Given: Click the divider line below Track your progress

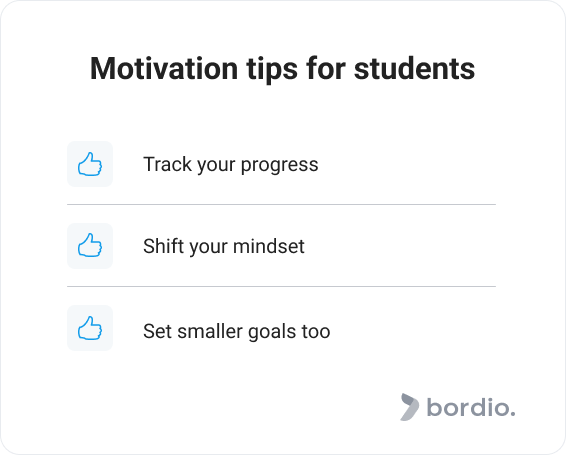Looking at the screenshot, I should tap(281, 204).
